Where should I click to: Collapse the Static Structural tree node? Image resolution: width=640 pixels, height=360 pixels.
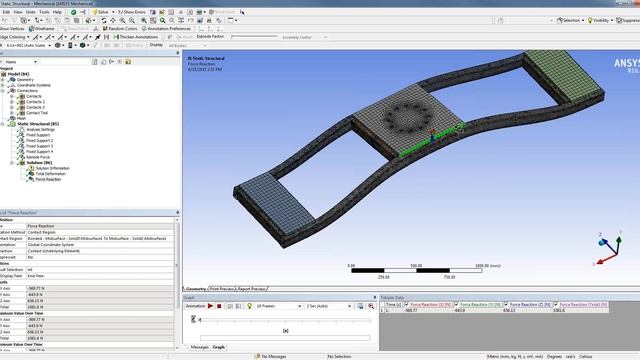click(x=2, y=124)
